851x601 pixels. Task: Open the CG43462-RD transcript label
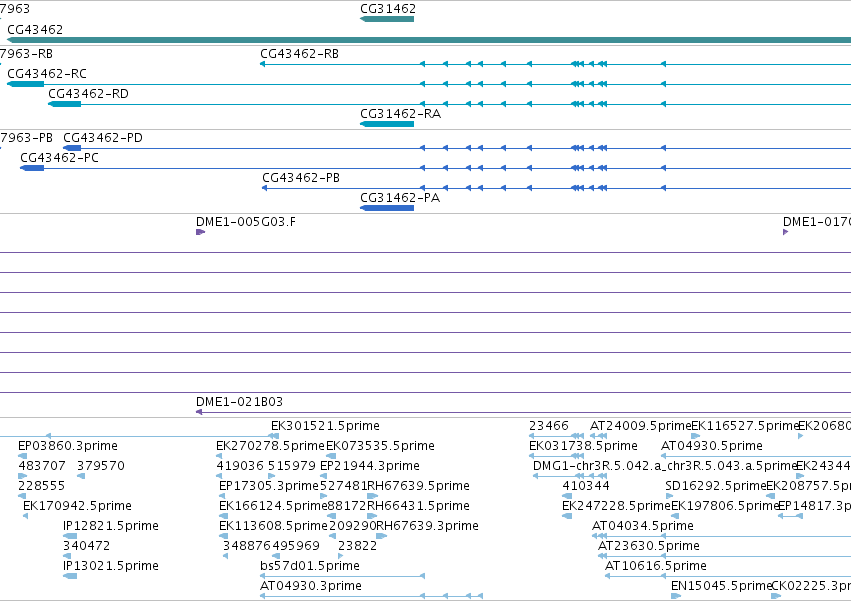88,94
